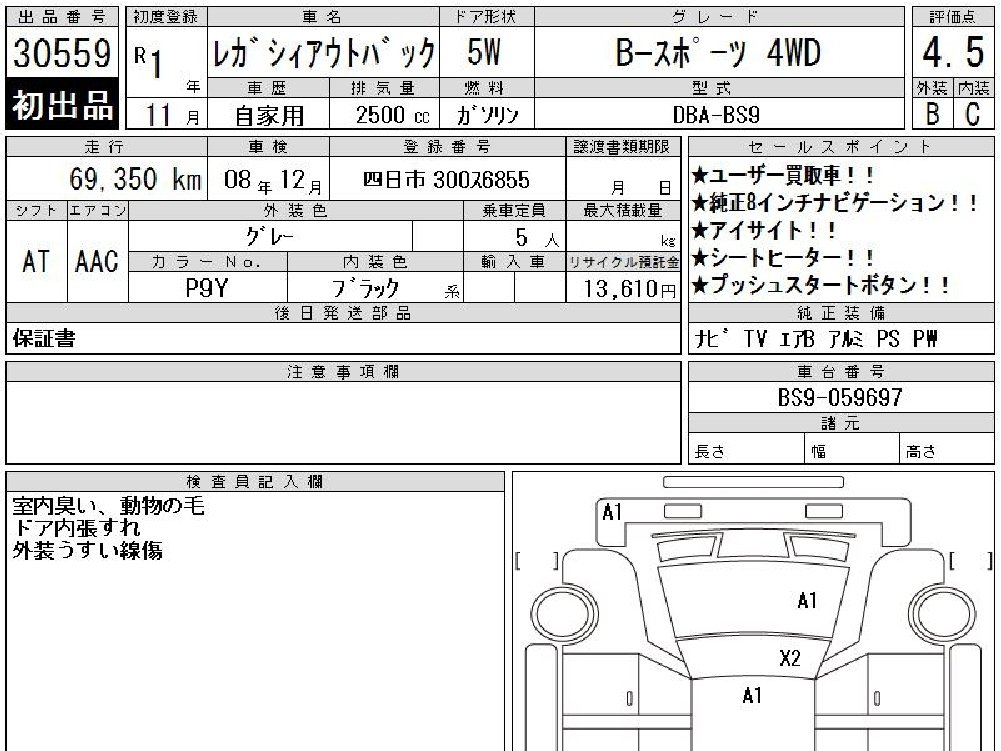
Task: Select air conditioner AAC
Action: pyautogui.click(x=97, y=261)
